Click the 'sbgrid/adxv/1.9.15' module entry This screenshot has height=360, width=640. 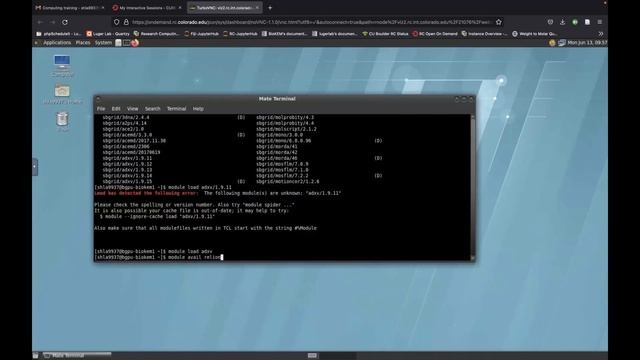coord(127,181)
